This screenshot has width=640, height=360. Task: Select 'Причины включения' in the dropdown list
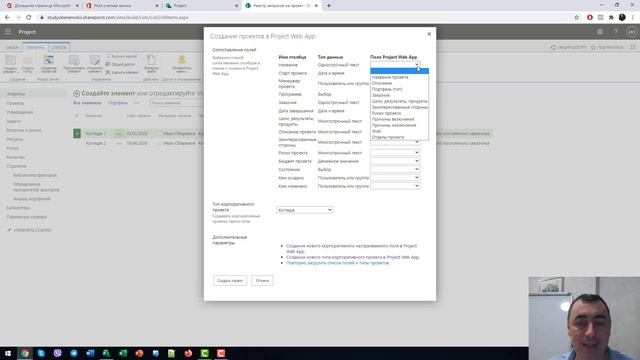(x=393, y=119)
